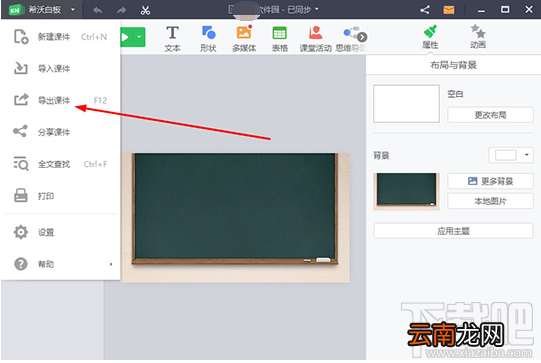Switch to the 属性 properties tab
This screenshot has width=541, height=363.
(430, 37)
